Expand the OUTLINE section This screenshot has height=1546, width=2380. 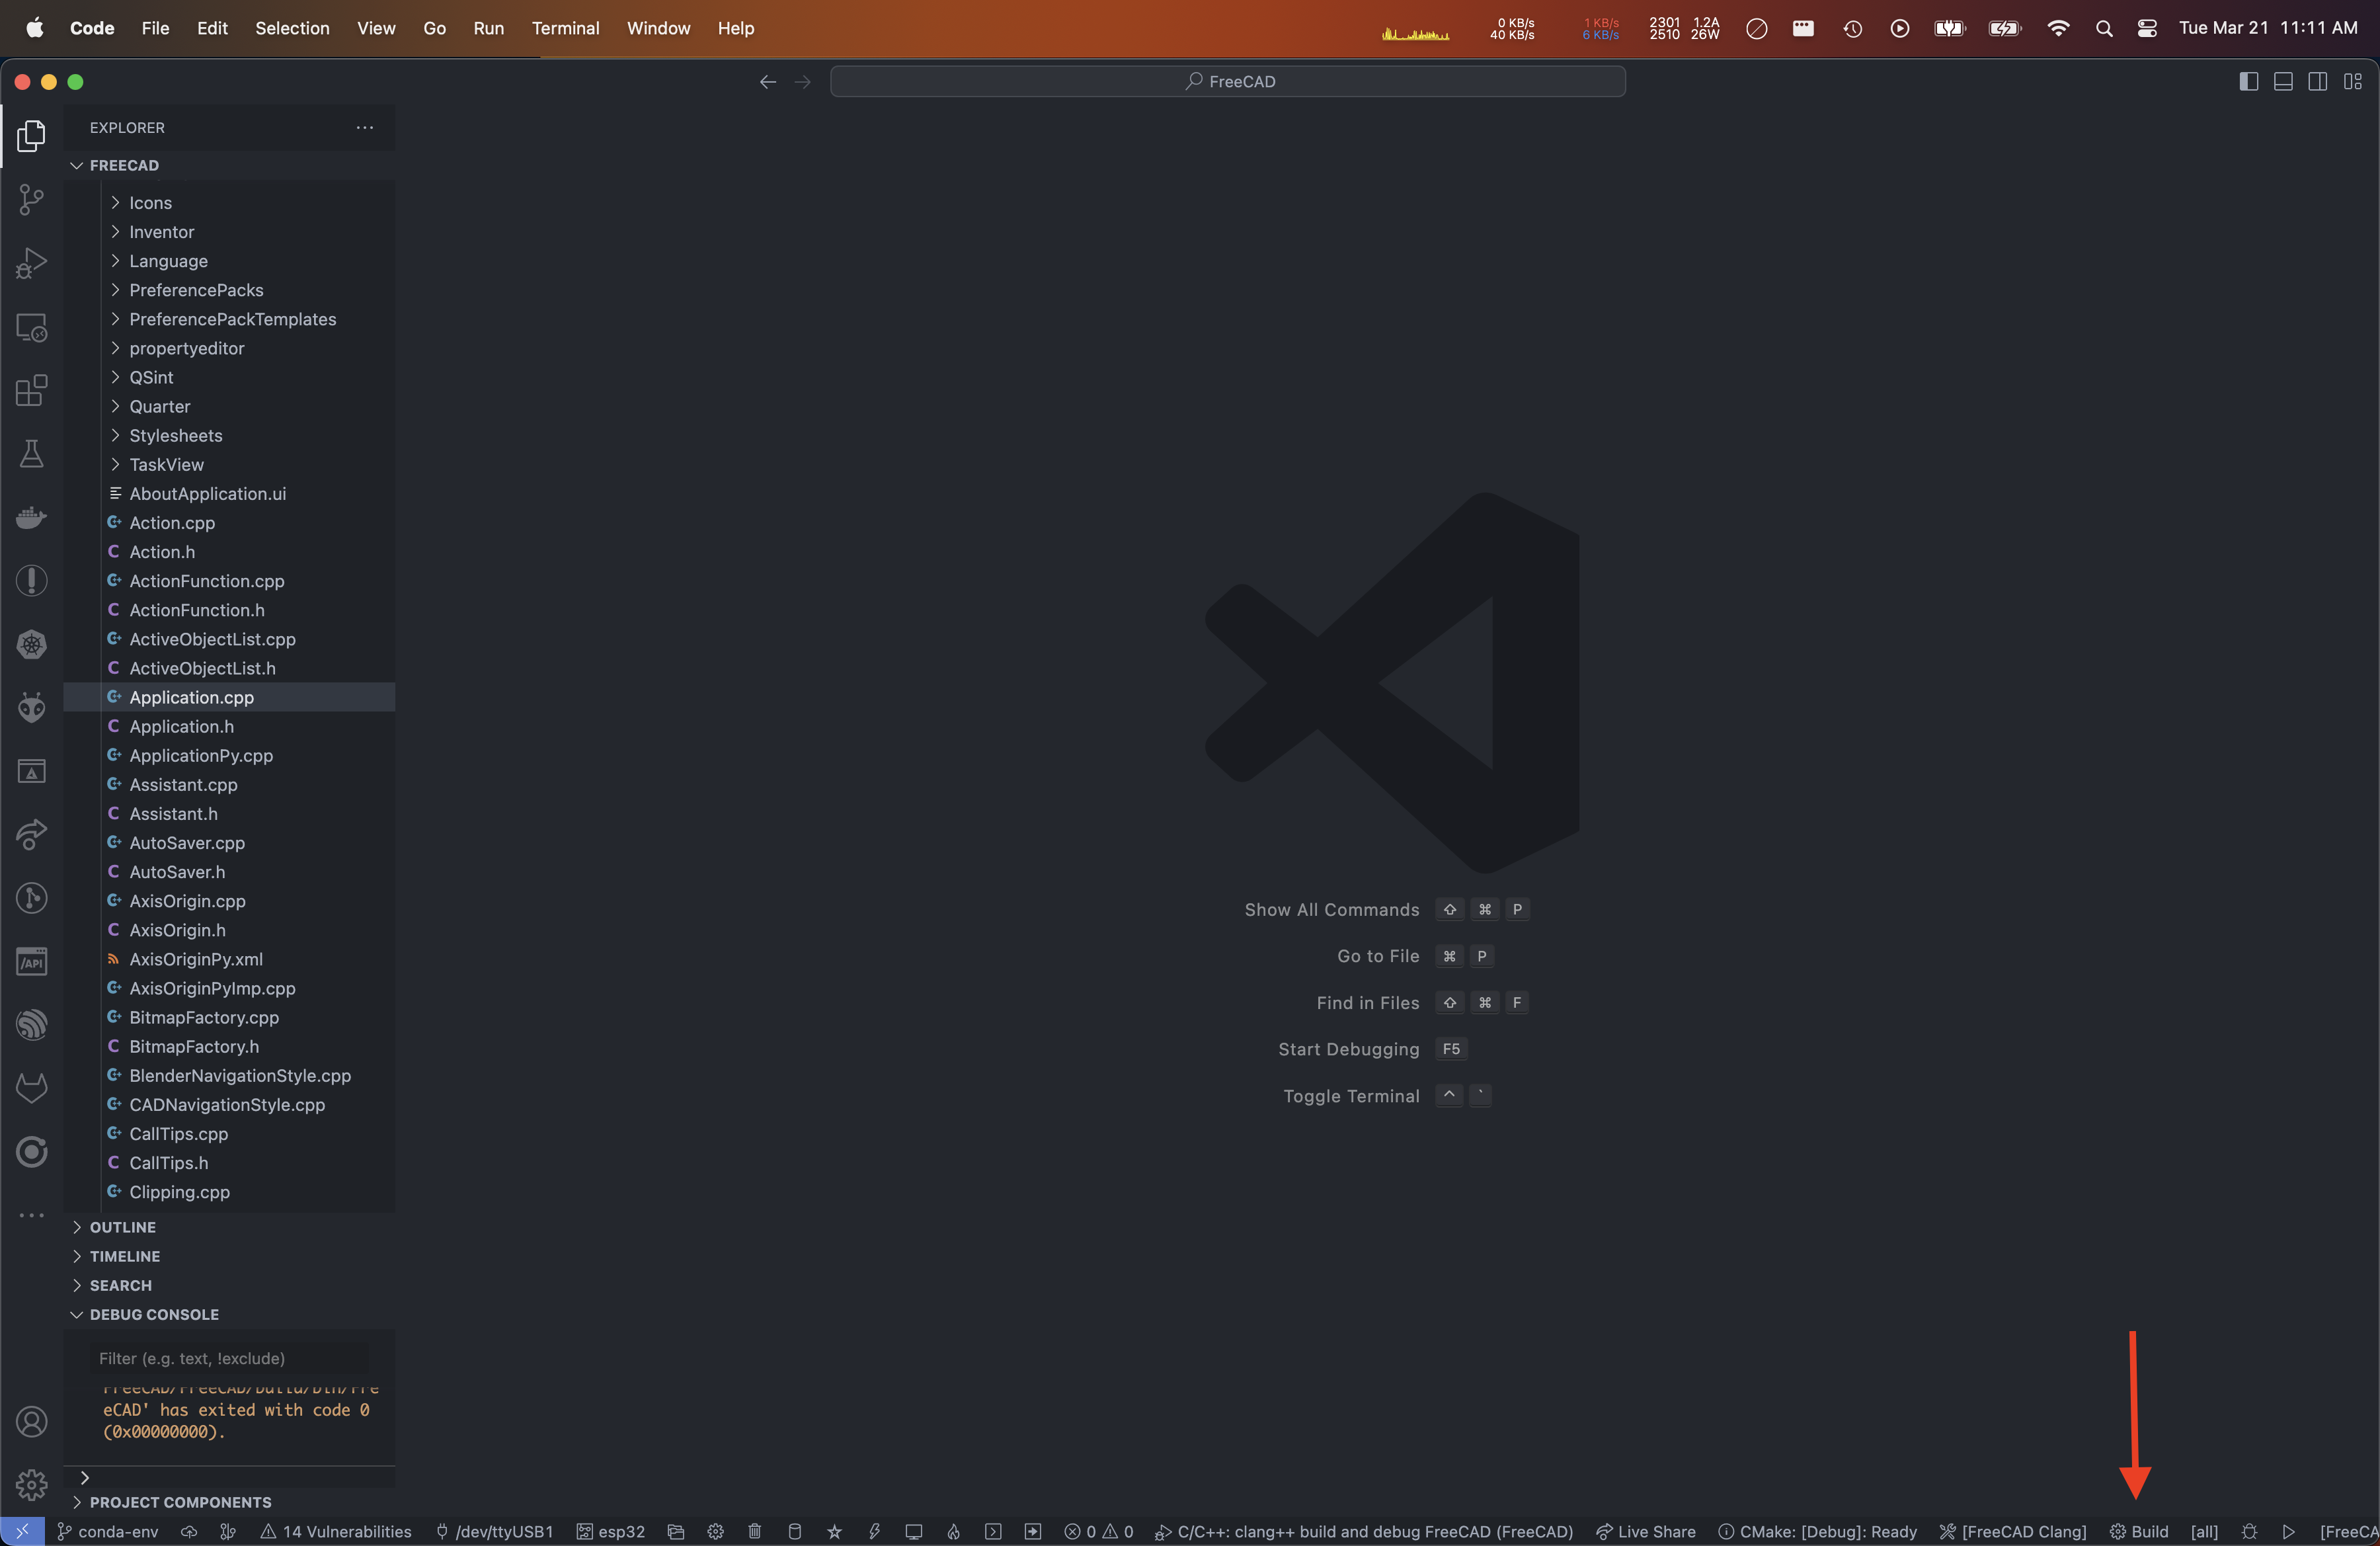coord(122,1227)
